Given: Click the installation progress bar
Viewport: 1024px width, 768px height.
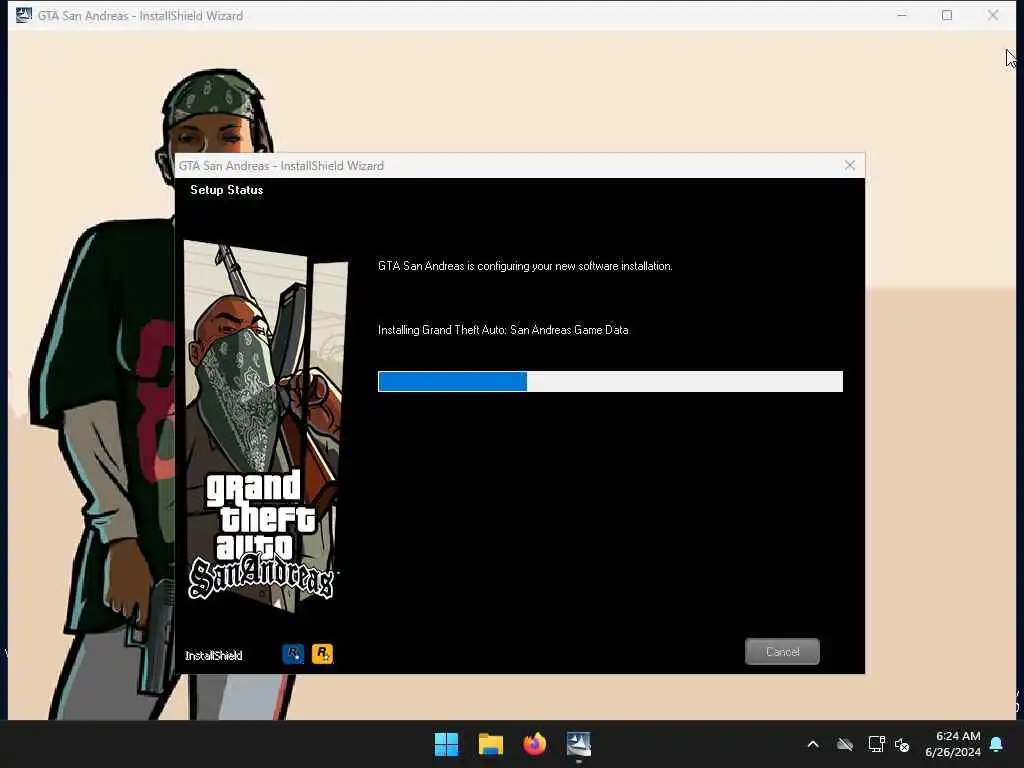Looking at the screenshot, I should 610,381.
